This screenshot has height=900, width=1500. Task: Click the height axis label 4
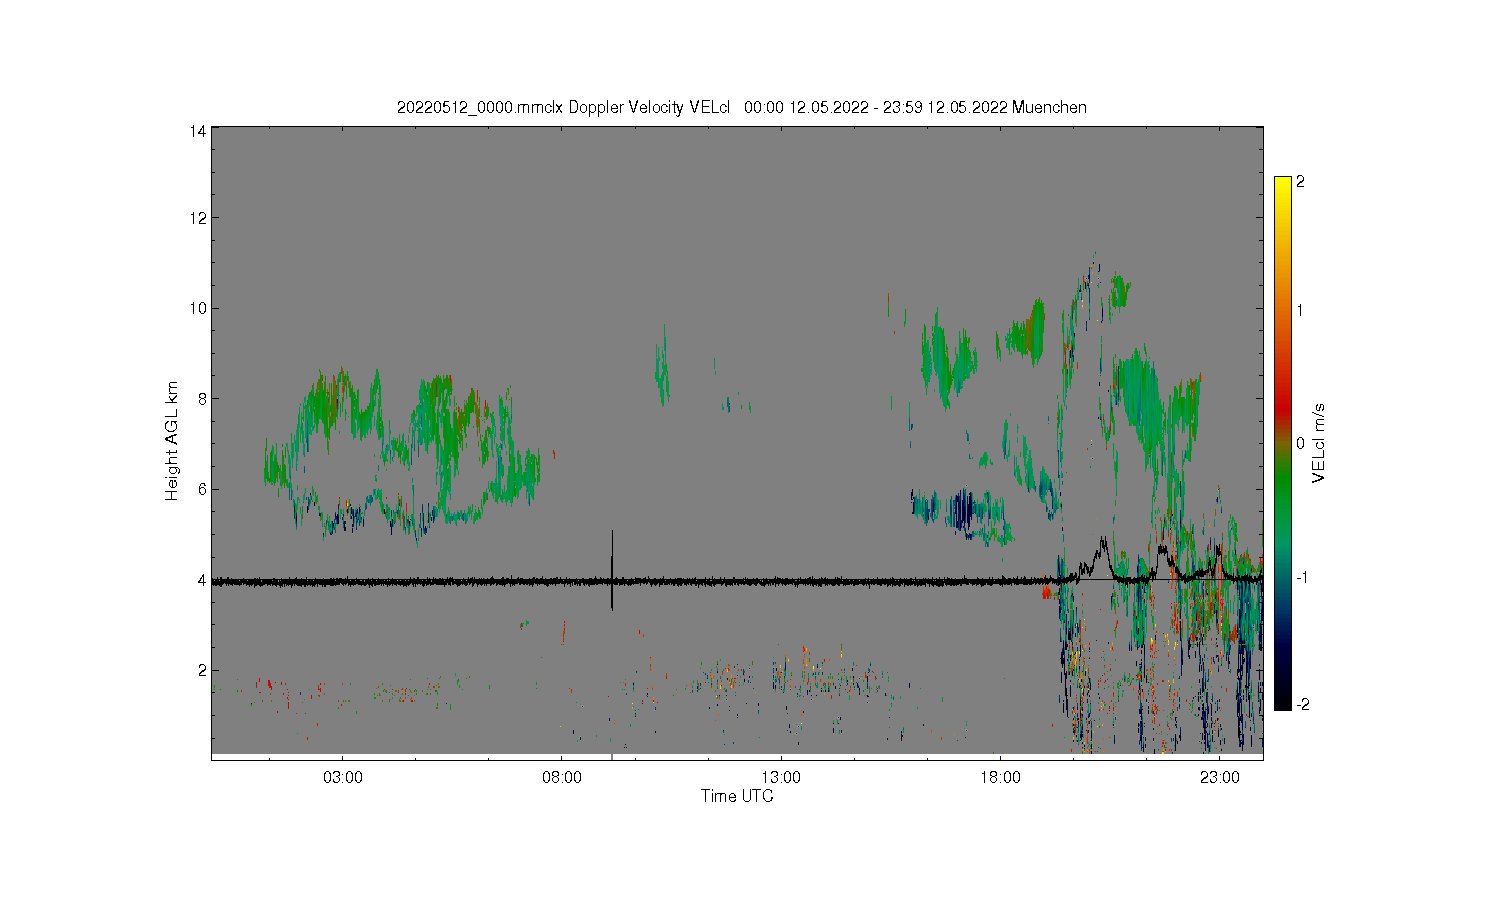[202, 580]
